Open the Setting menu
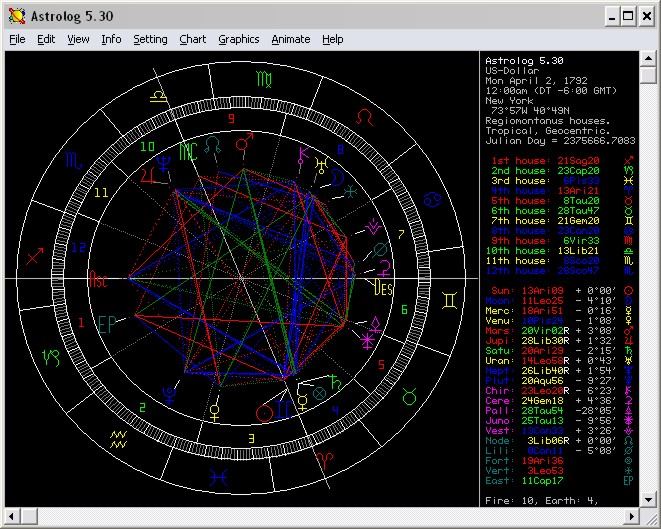Screen dimensions: 661x529 click(x=150, y=39)
